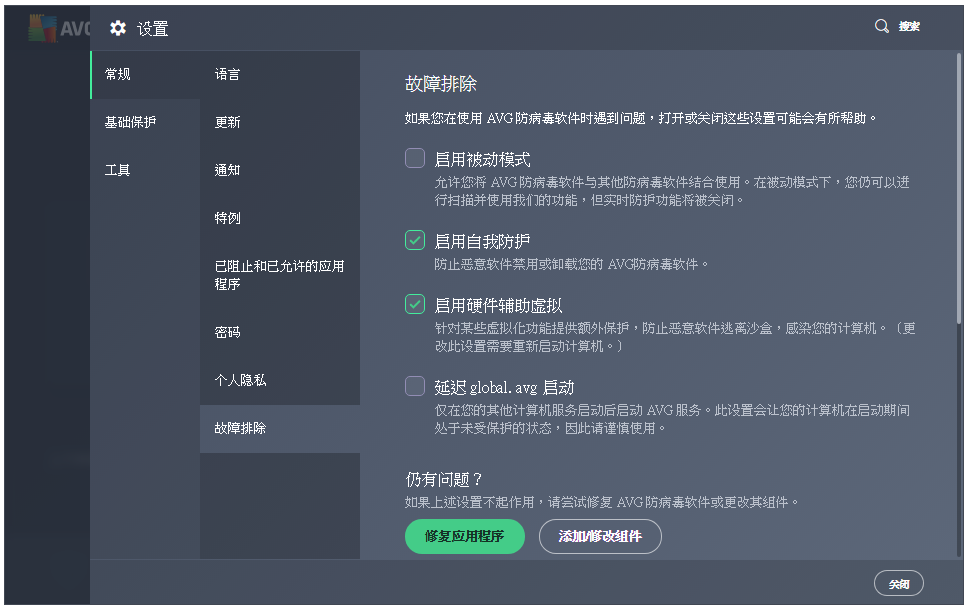Screen dimensions: 968x610
Task: Select the 常规 category tab
Action: (x=118, y=74)
